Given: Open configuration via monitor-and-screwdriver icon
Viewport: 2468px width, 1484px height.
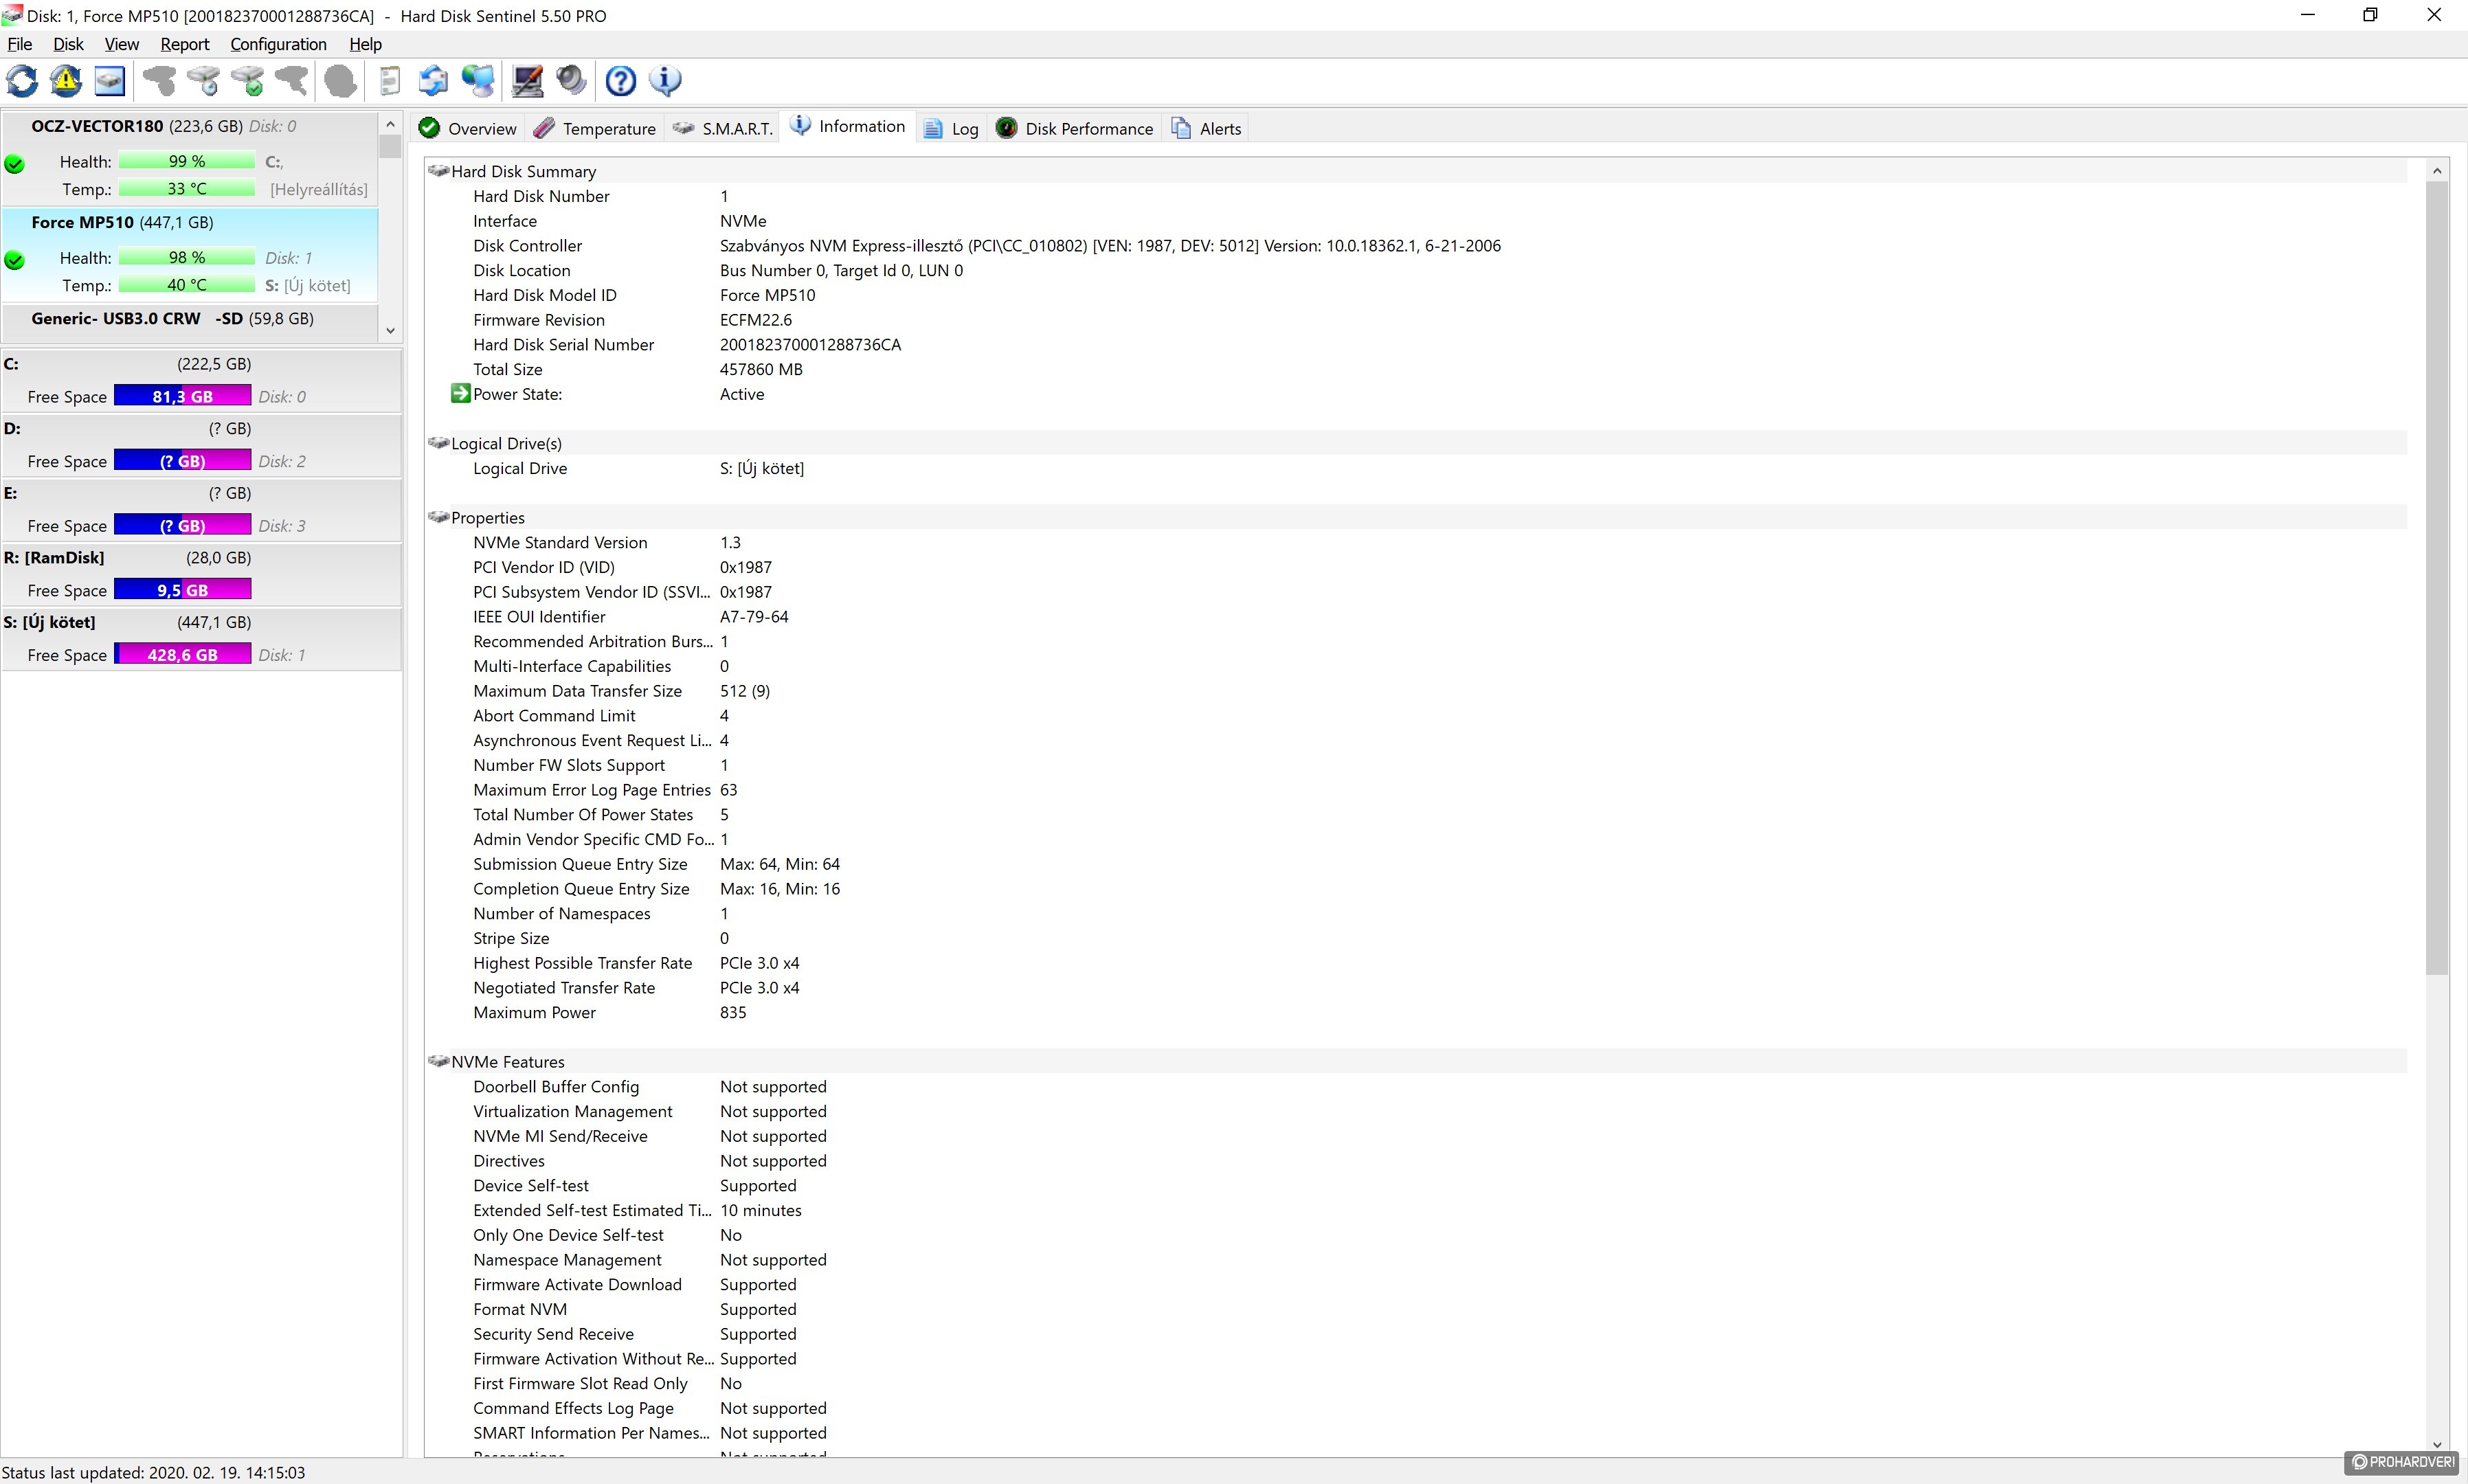Looking at the screenshot, I should point(527,81).
